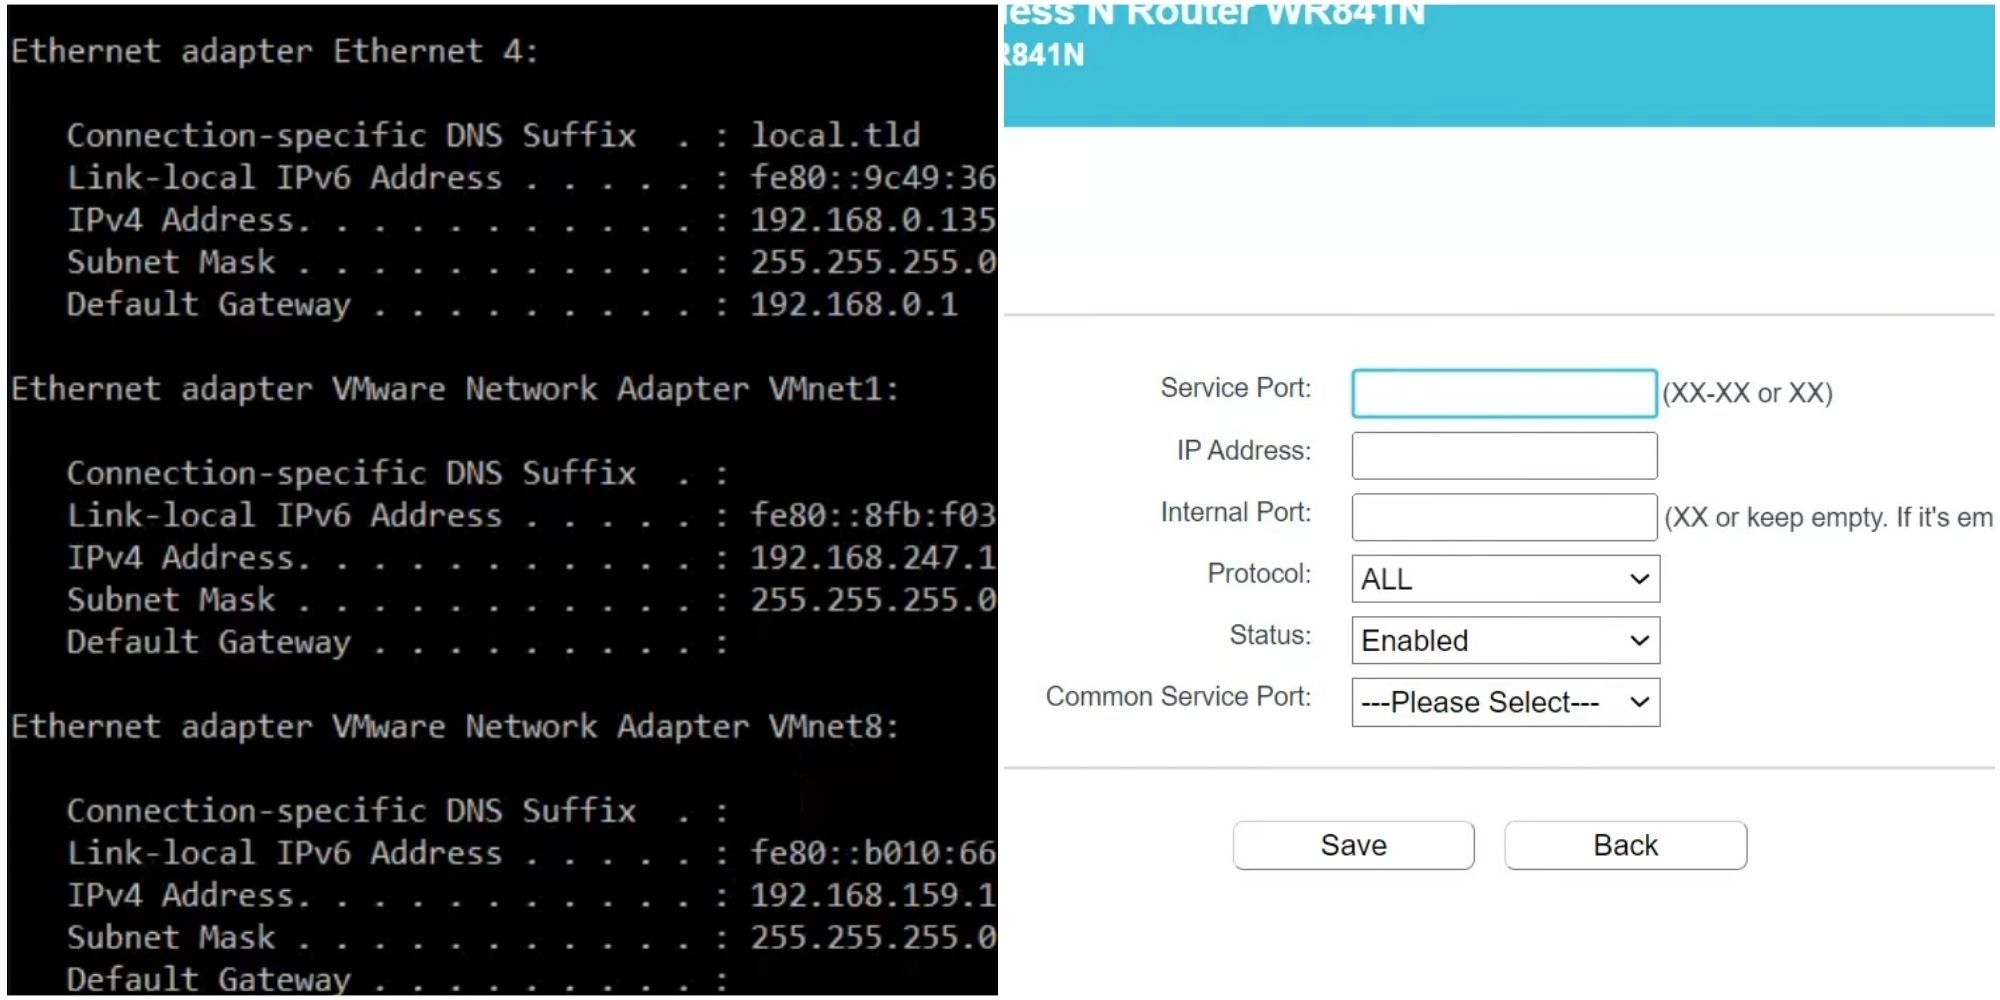This screenshot has height=1000, width=2000.
Task: Click the DNS suffix value local.tld
Action: coord(835,135)
